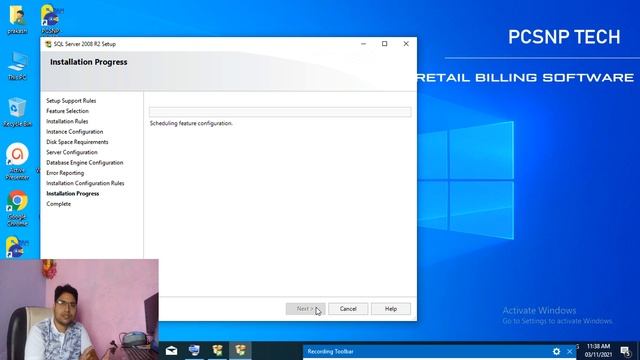Open This PC desktop icon
Viewport: 640px width, 360px height.
pyautogui.click(x=18, y=65)
